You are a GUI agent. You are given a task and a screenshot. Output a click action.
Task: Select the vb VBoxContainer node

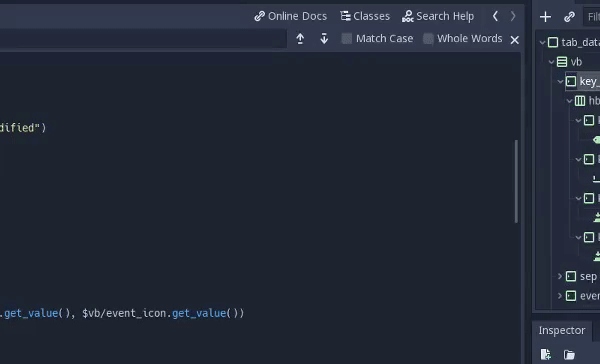tap(576, 62)
